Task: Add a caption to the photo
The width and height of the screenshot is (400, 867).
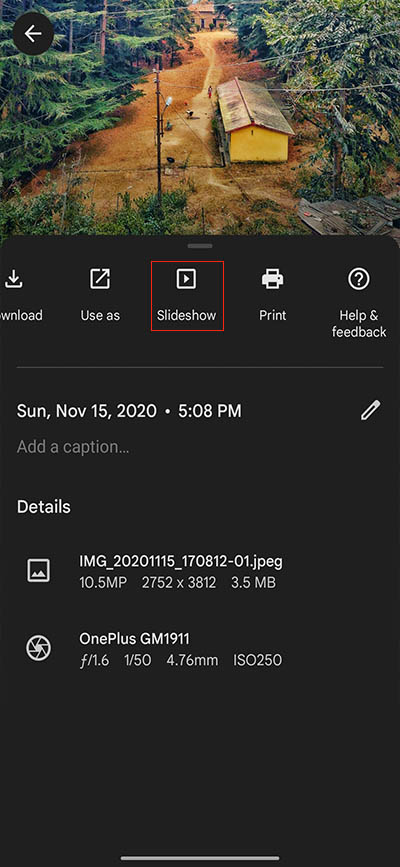Action: (x=73, y=447)
